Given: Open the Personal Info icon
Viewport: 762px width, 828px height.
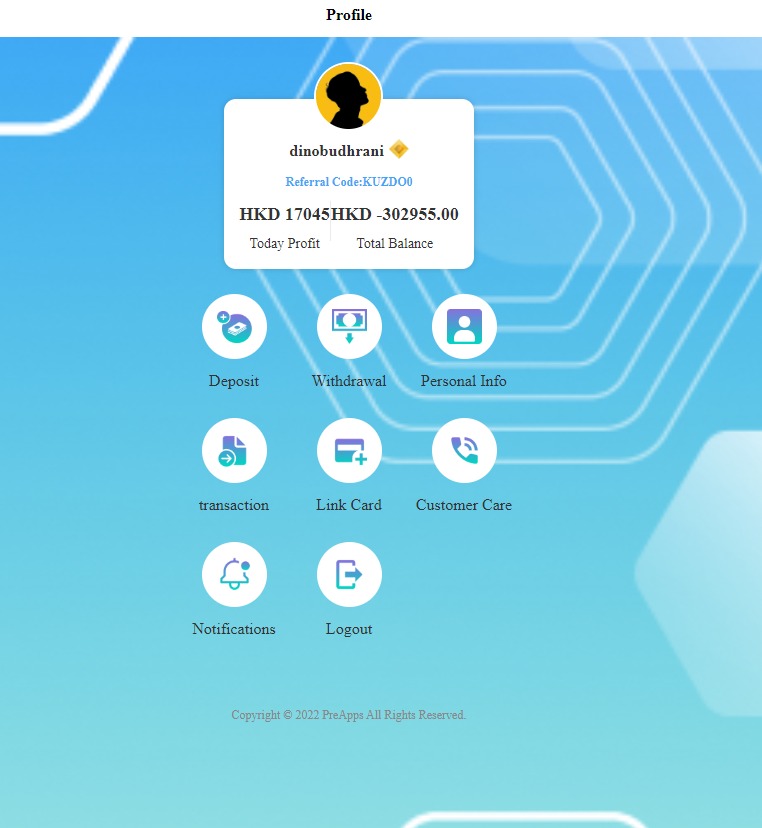Looking at the screenshot, I should (x=464, y=326).
